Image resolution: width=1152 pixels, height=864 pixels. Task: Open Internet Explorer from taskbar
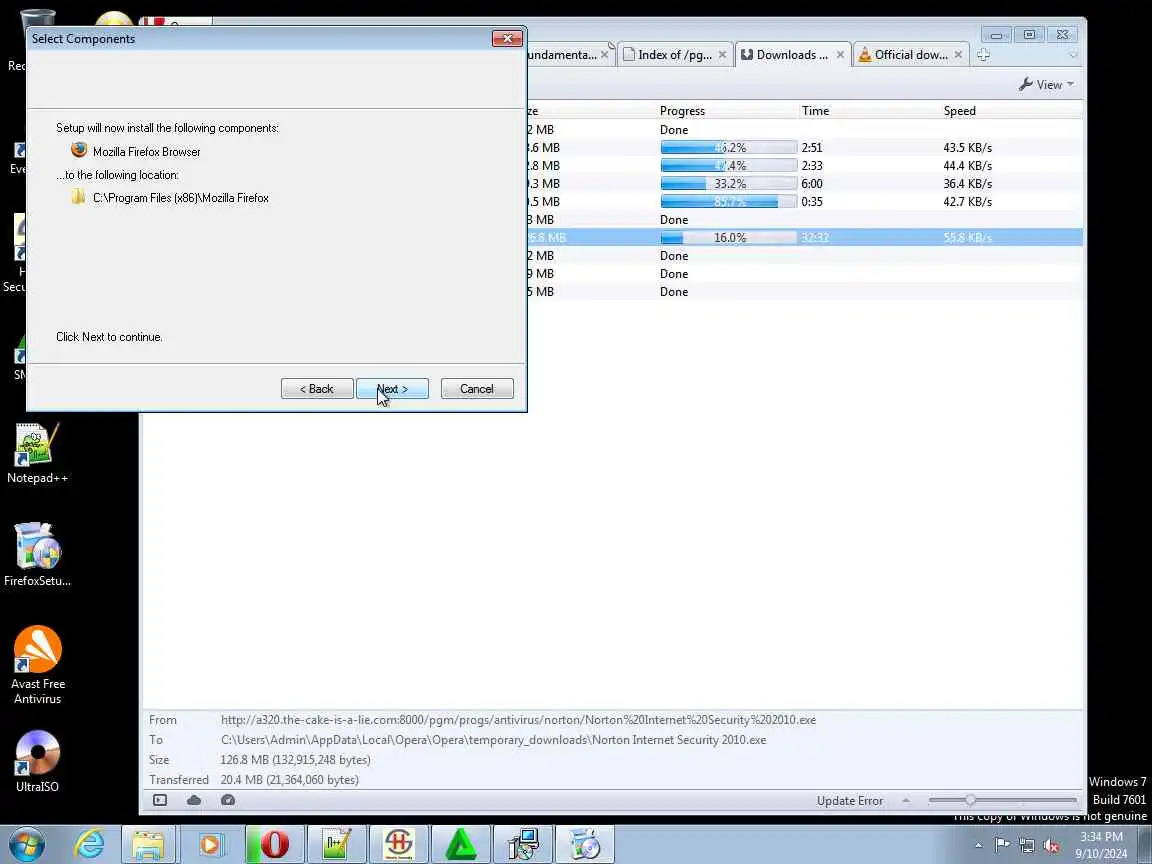[89, 844]
